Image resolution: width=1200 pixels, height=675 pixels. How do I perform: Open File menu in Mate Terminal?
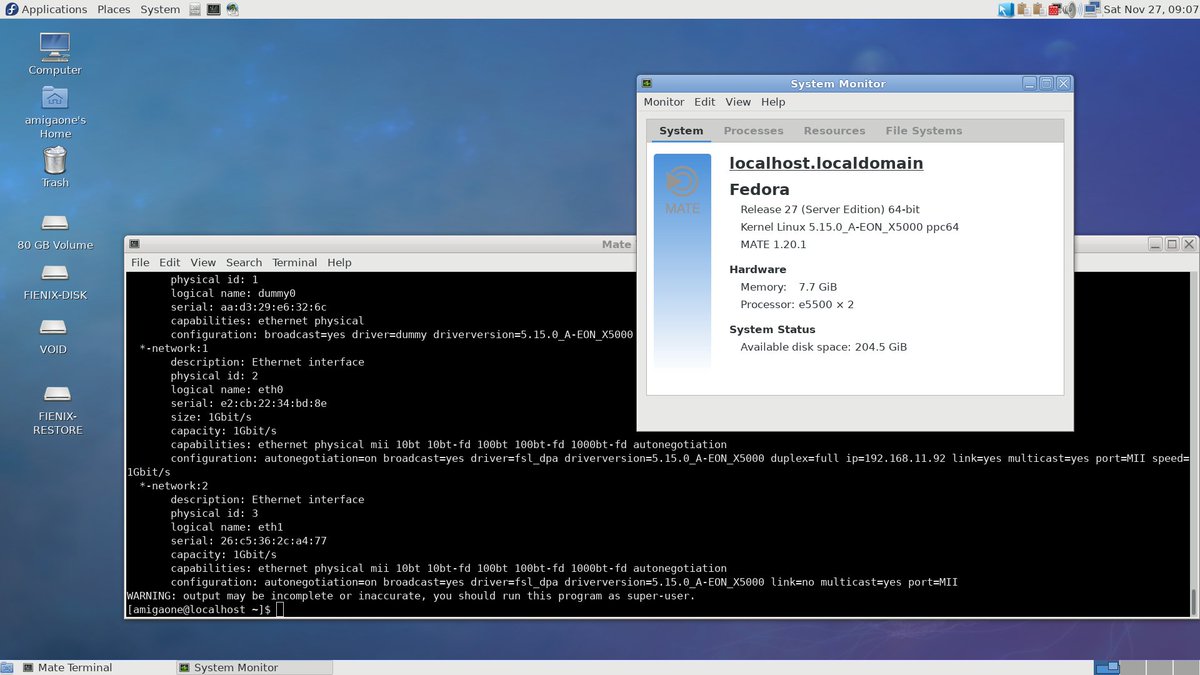tap(140, 262)
